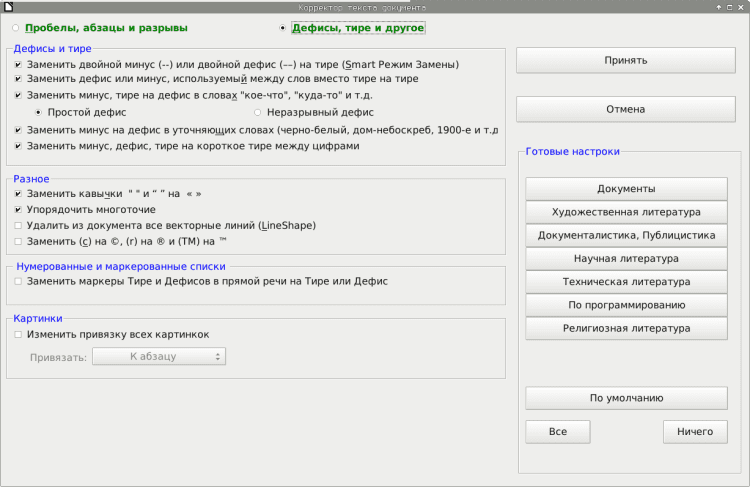The image size is (750, 487).
Task: Maximize the document corrector window
Action: [729, 7]
